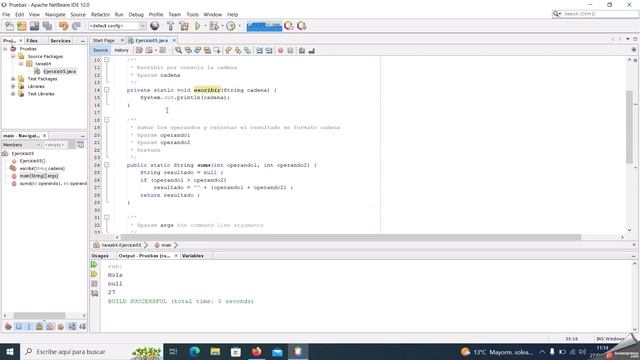Click the New Project toolbar icon

point(22,26)
